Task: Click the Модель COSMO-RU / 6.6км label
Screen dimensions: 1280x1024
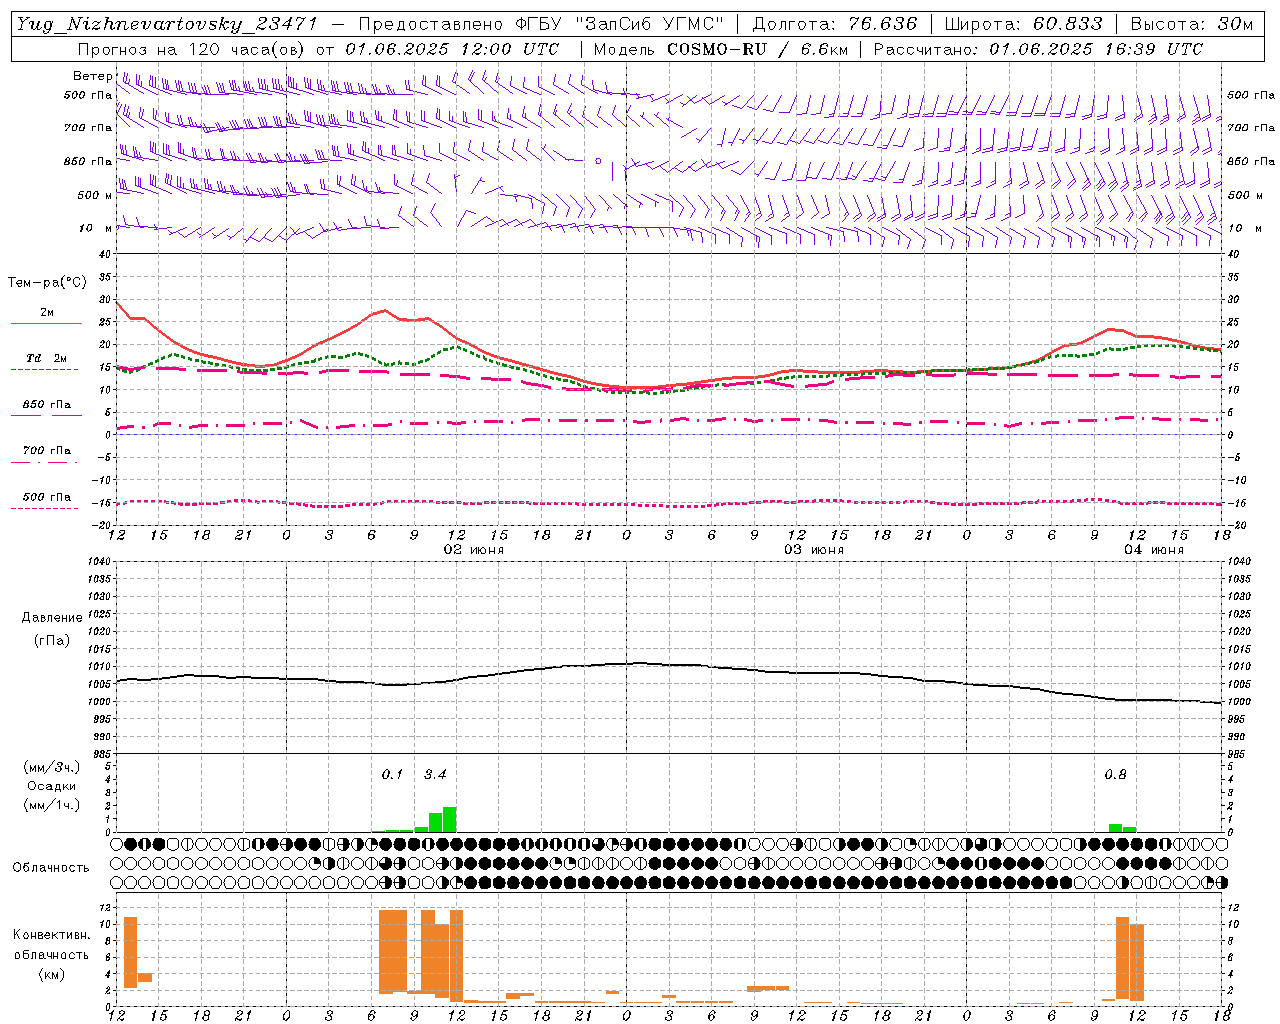Action: point(721,49)
